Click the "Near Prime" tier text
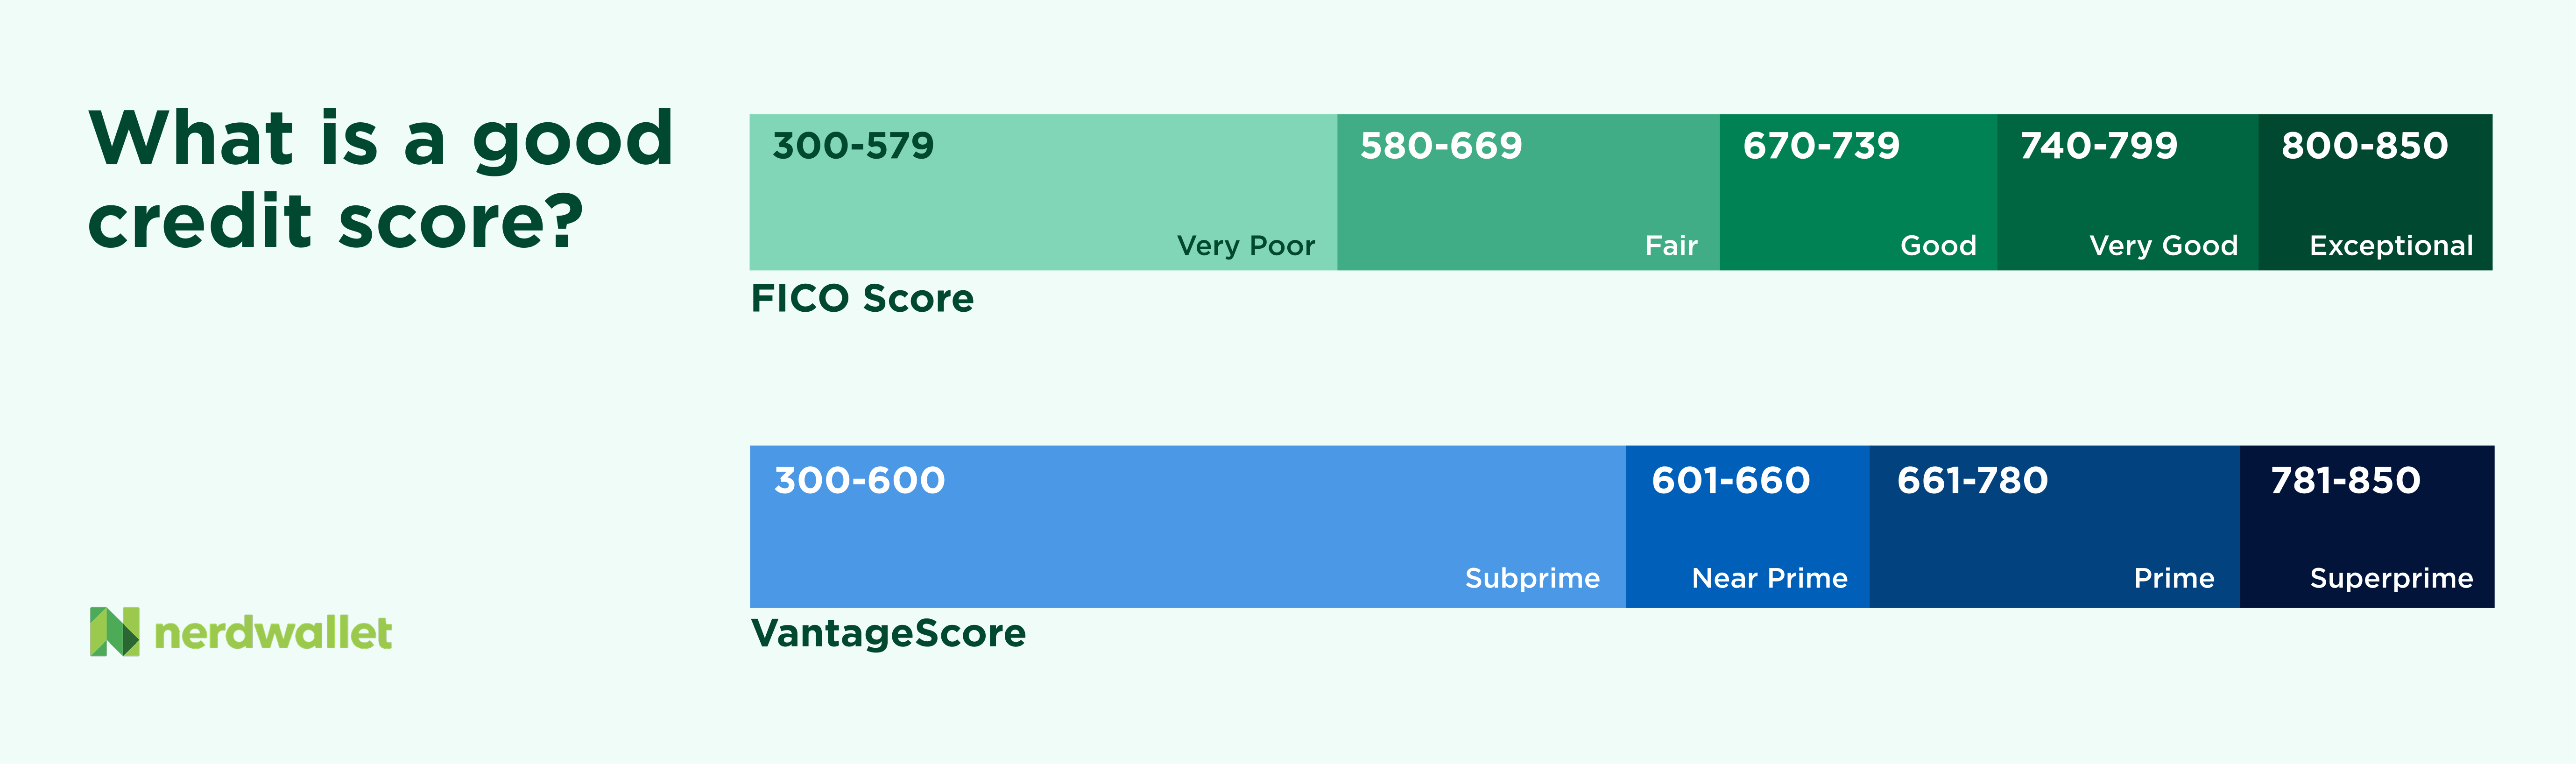Viewport: 2576px width, 764px height. click(1768, 578)
